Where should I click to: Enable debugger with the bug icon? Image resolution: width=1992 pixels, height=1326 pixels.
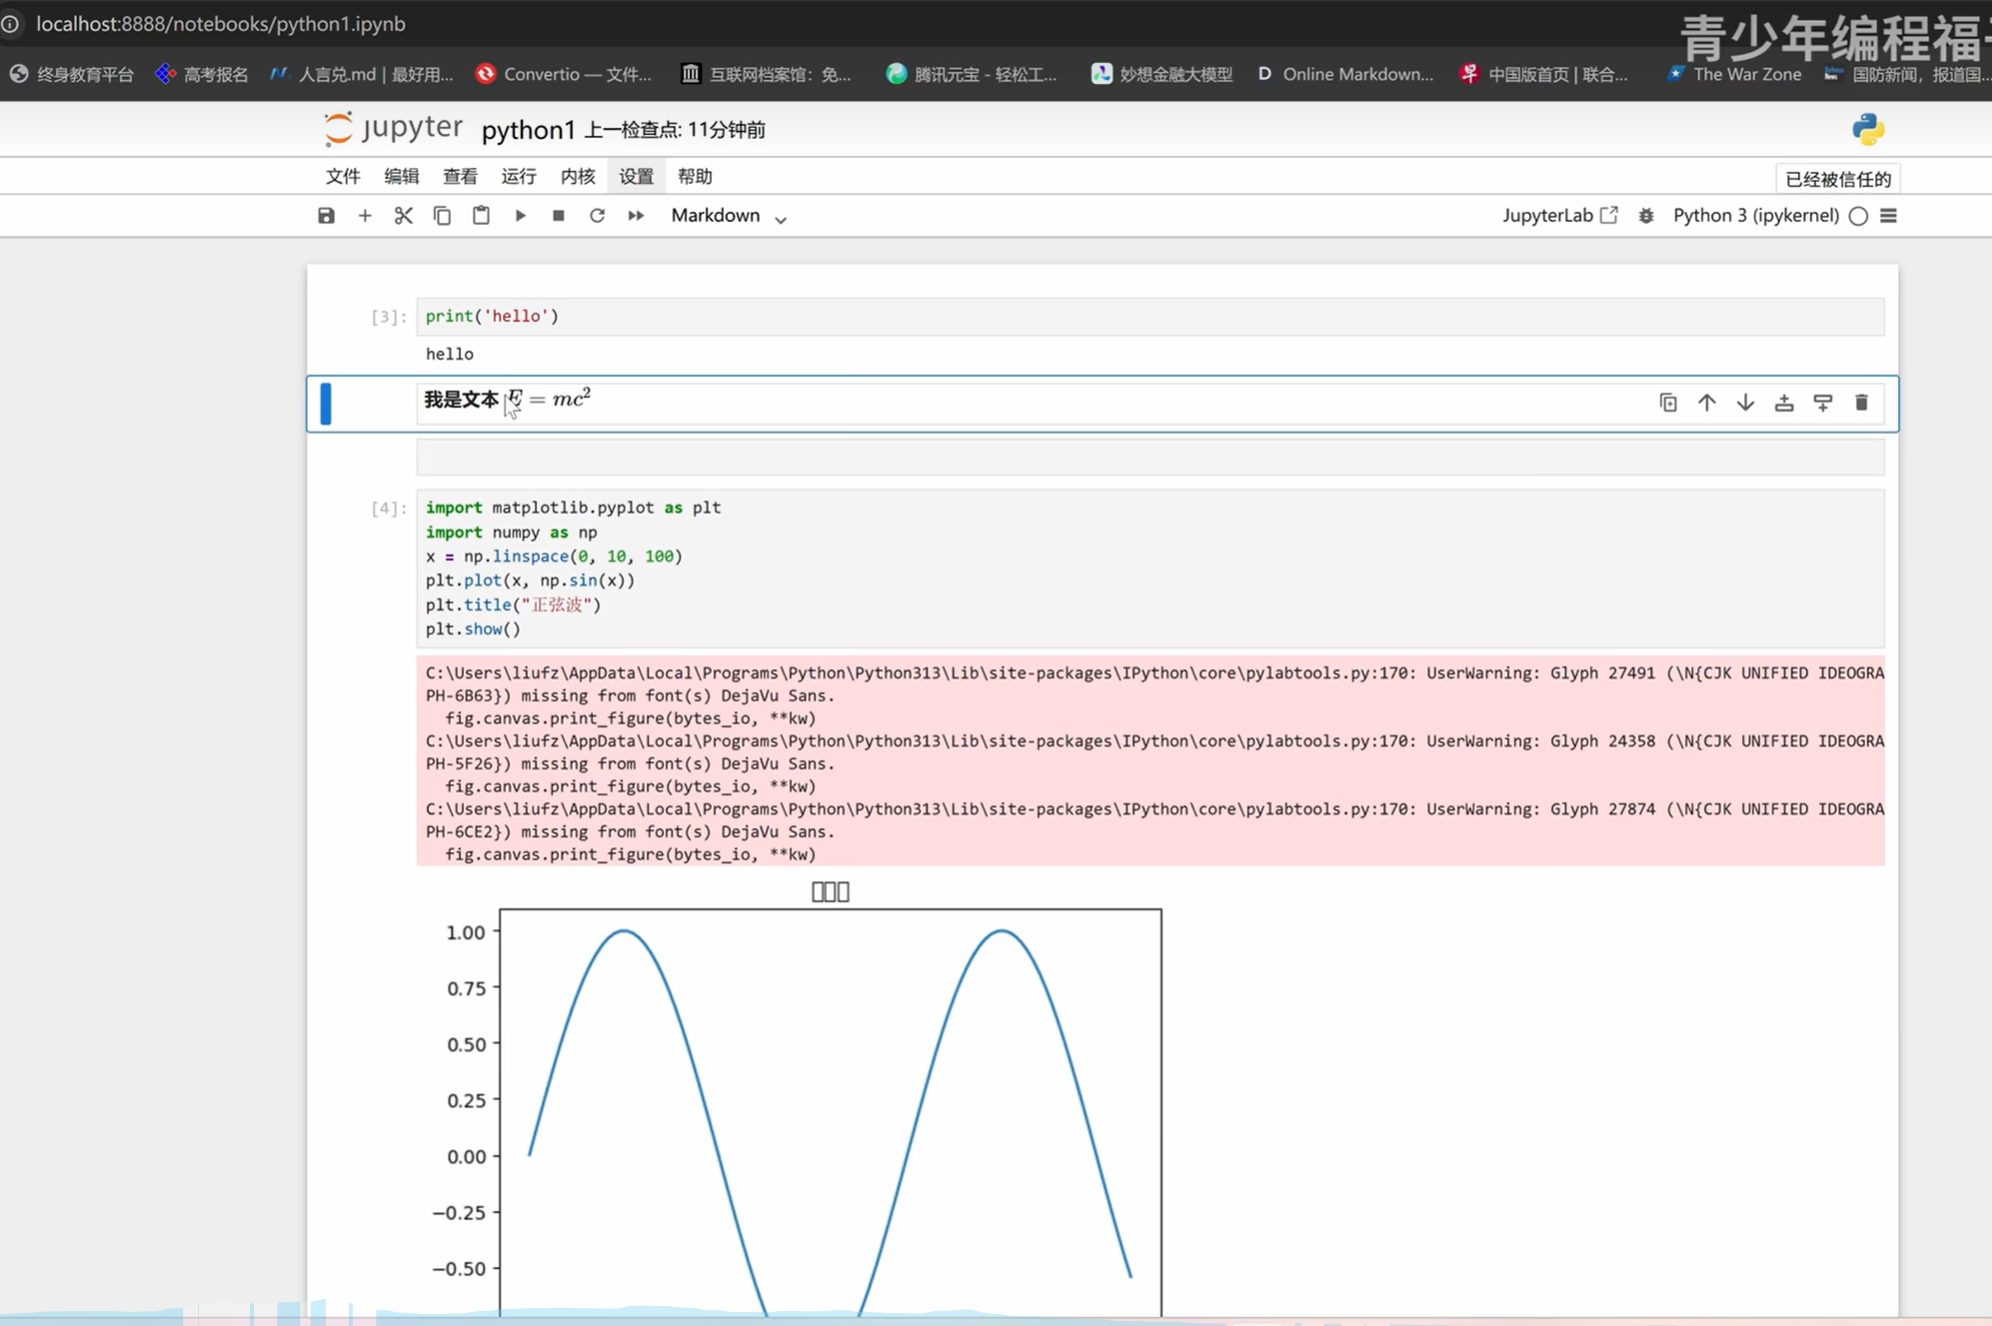[x=1646, y=216]
